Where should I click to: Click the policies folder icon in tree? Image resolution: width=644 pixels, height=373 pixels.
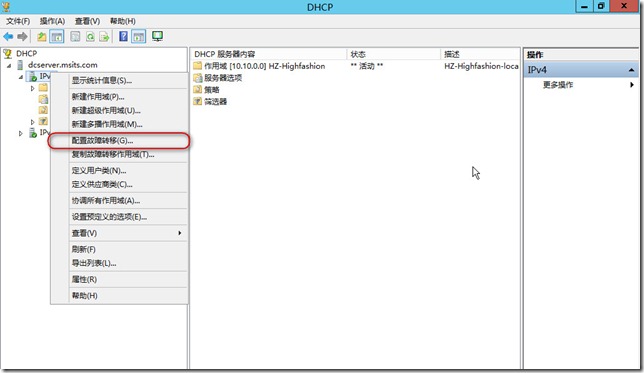point(43,110)
